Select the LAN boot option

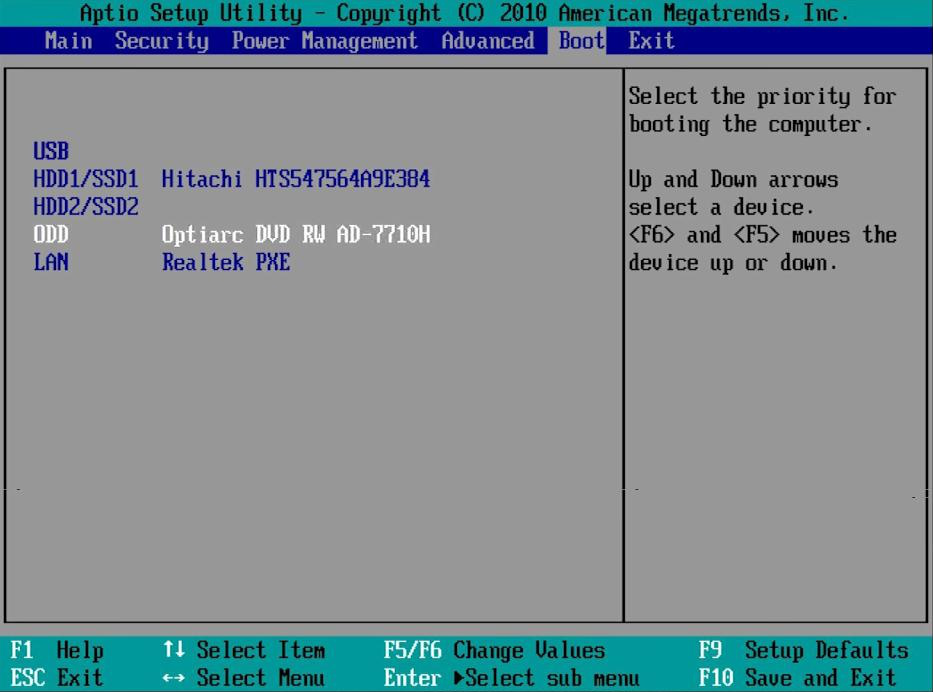pyautogui.click(x=51, y=263)
